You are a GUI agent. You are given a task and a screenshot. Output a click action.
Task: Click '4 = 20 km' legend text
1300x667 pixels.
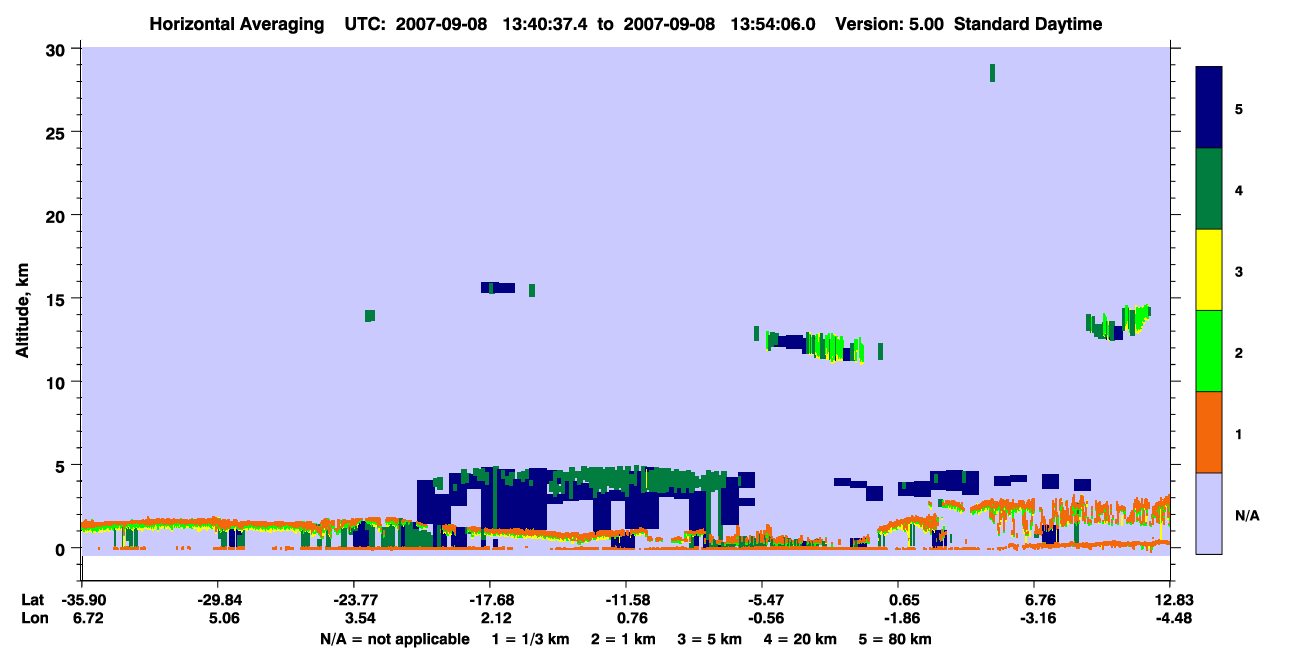tap(799, 639)
